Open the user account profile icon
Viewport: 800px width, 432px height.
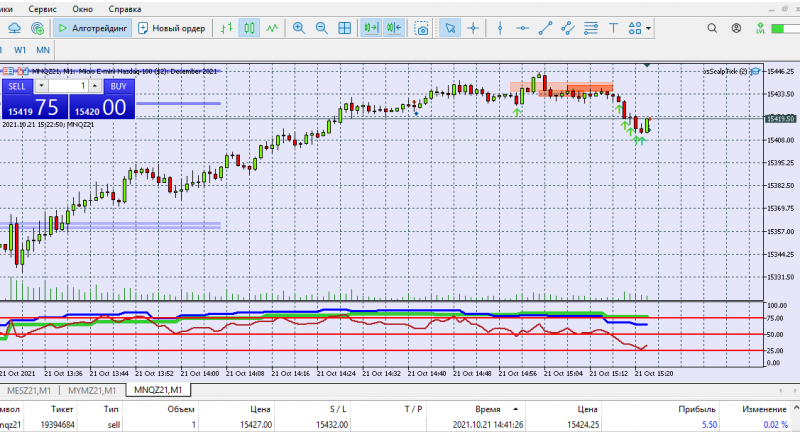click(736, 28)
